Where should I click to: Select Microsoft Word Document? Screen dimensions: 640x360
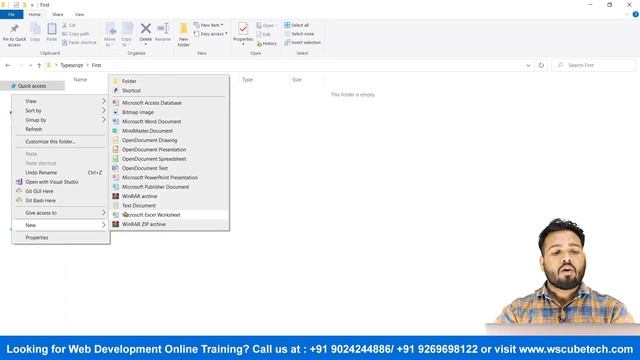[x=169, y=122]
